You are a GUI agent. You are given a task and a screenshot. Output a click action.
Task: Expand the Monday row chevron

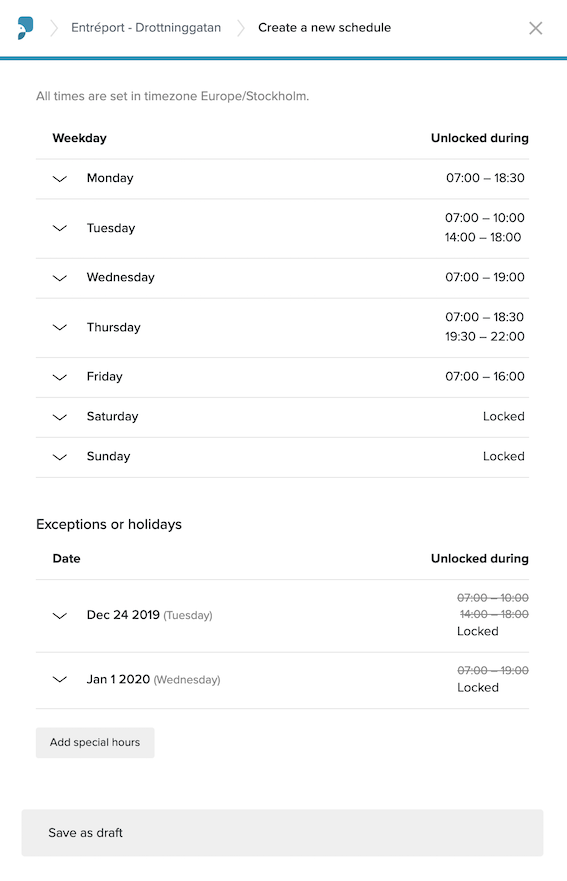click(60, 179)
